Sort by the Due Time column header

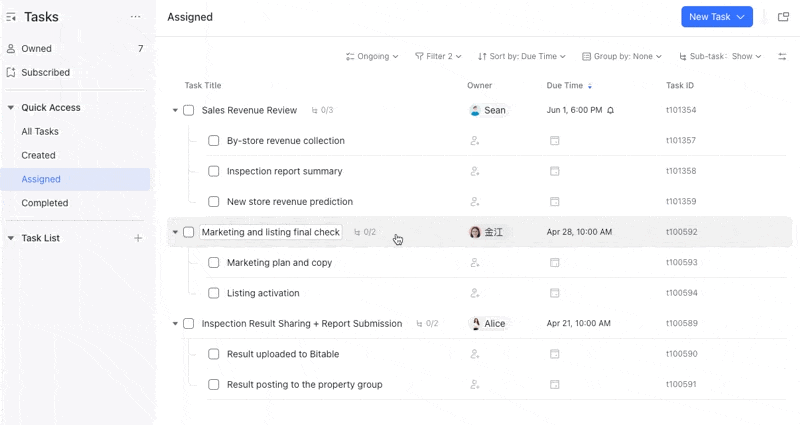coord(566,86)
